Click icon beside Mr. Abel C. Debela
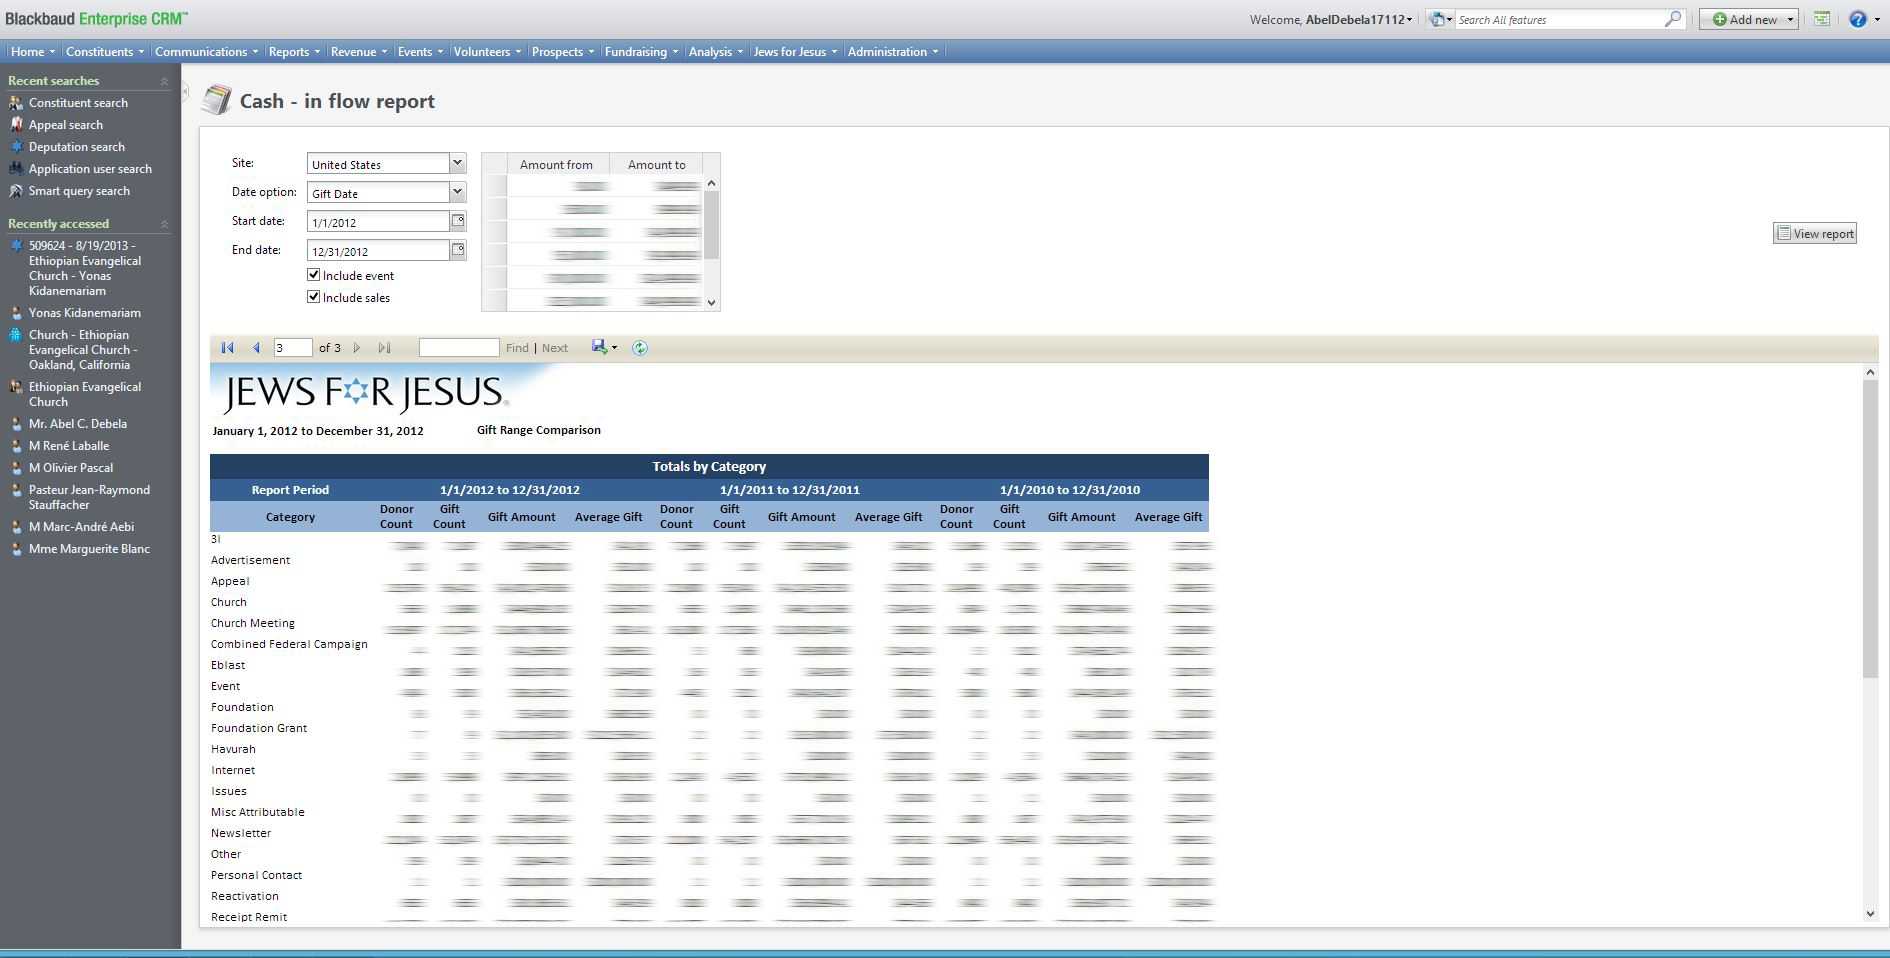Screen dimensions: 1890x958 [16, 424]
